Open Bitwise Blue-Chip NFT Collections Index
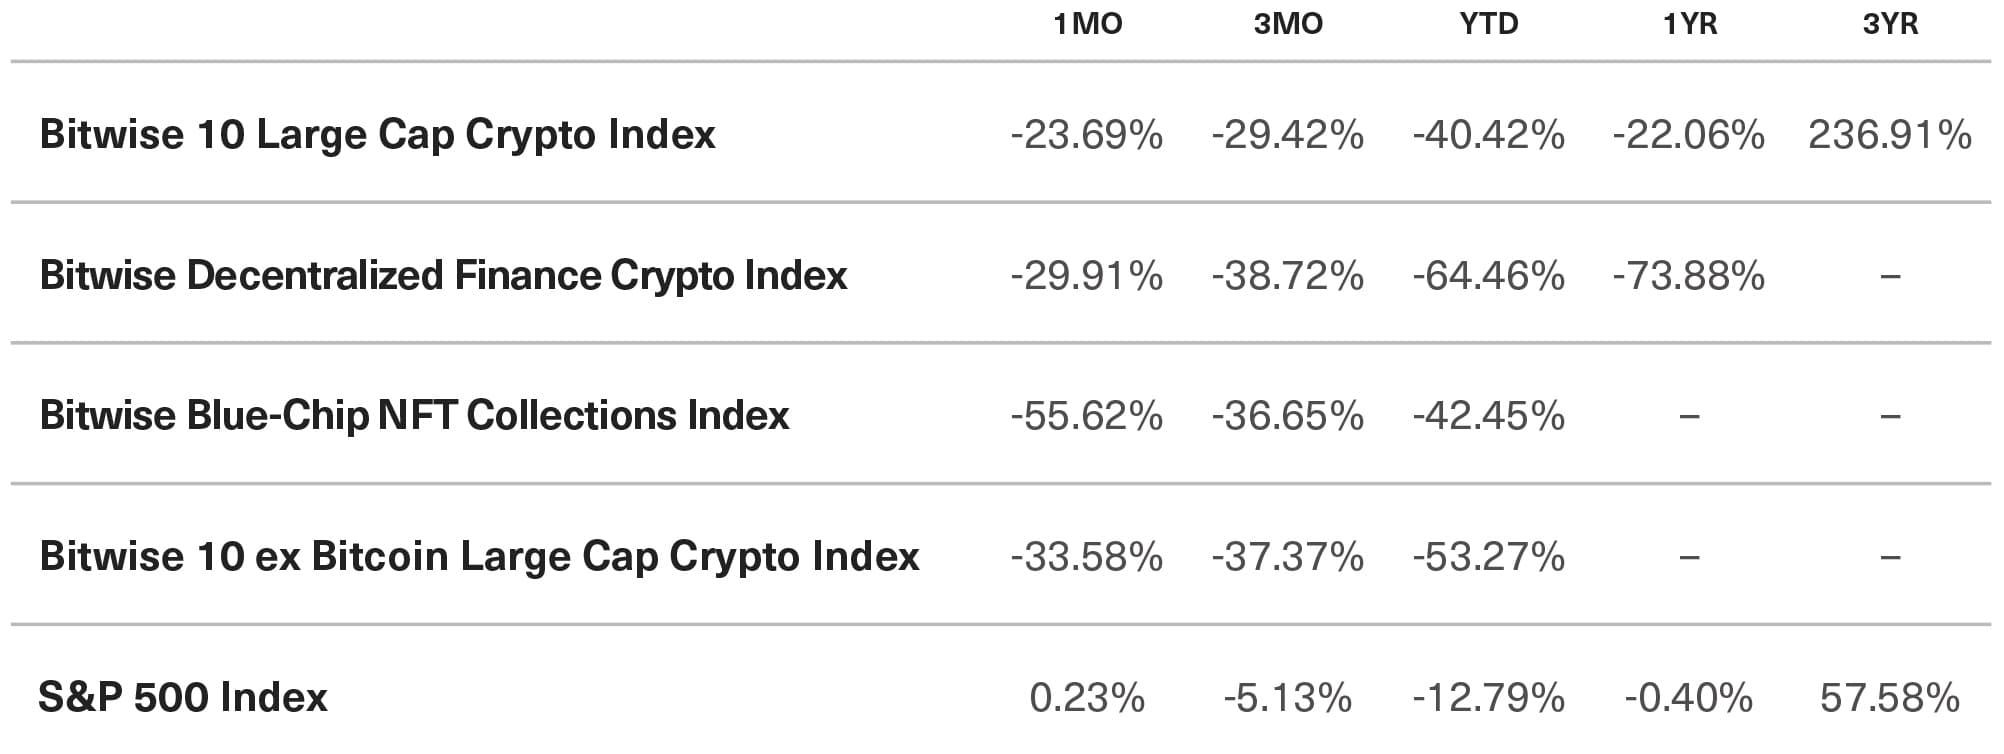This screenshot has width=2004, height=754. pyautogui.click(x=414, y=416)
